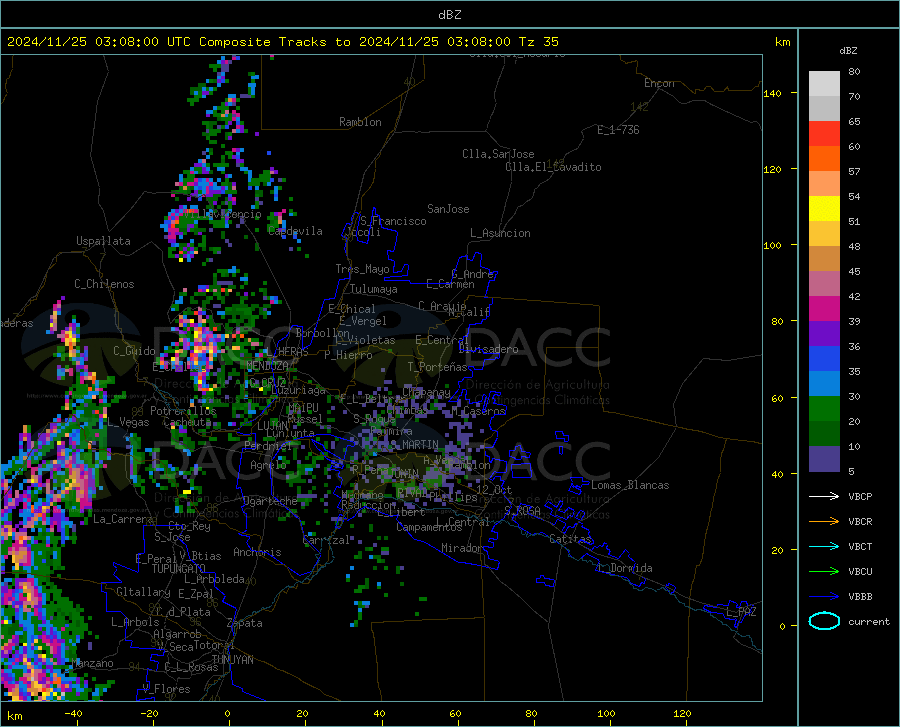Image resolution: width=900 pixels, height=727 pixels.
Task: Click the Tres_Mayo place label
Action: [362, 269]
